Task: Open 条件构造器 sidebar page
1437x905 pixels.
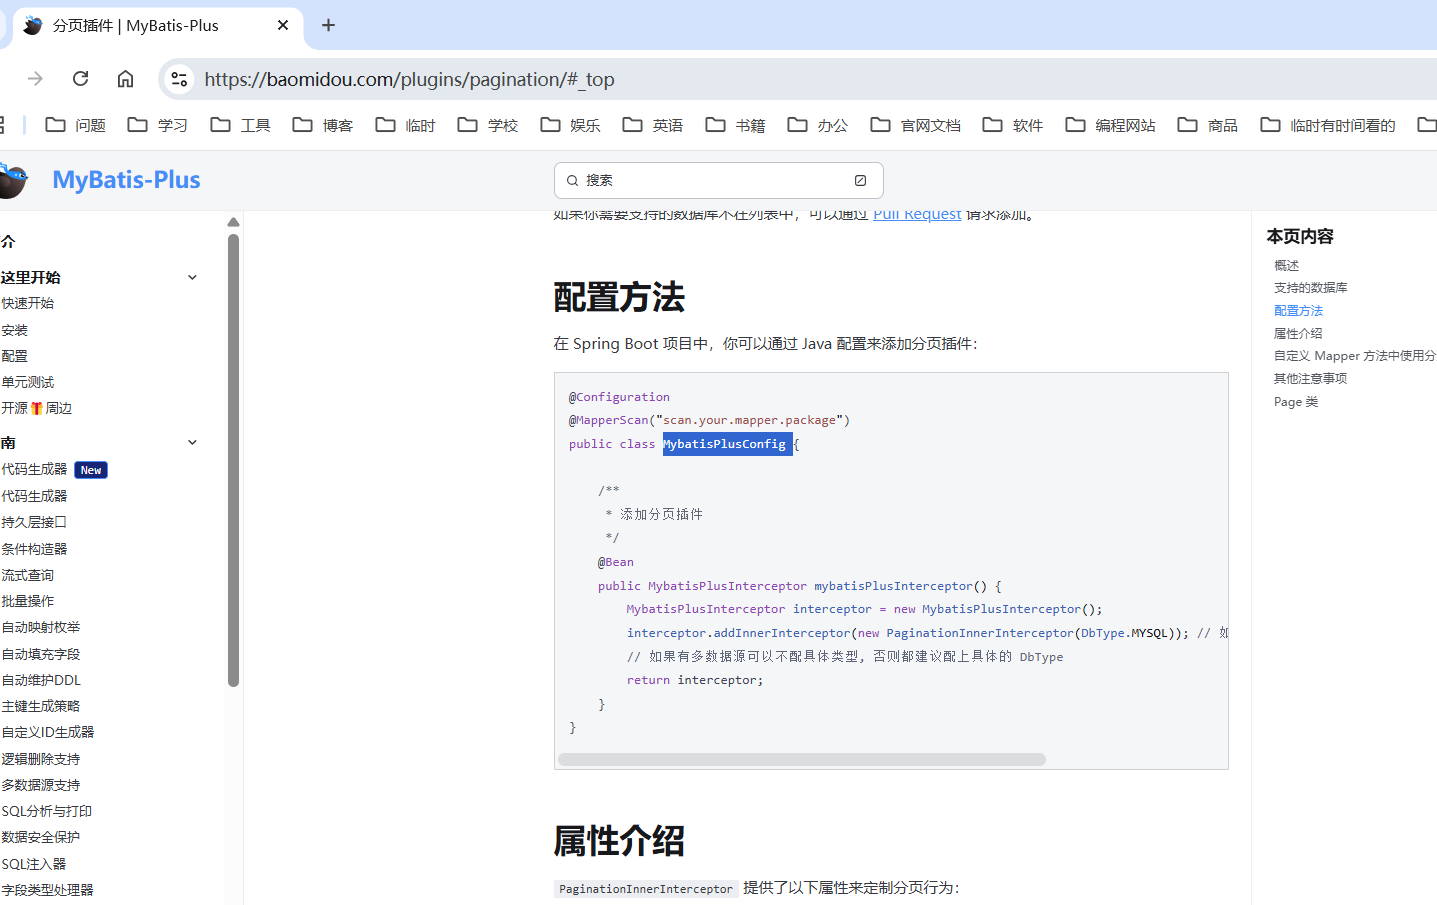Action: 34,549
